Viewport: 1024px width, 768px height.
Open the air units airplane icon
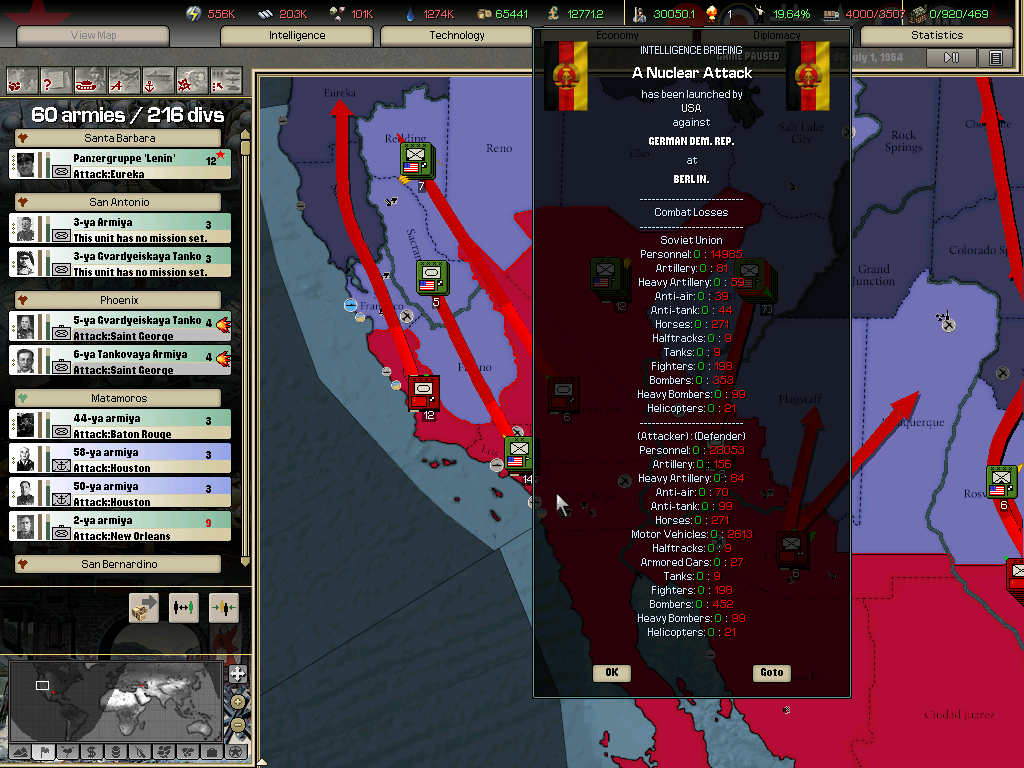[125, 79]
